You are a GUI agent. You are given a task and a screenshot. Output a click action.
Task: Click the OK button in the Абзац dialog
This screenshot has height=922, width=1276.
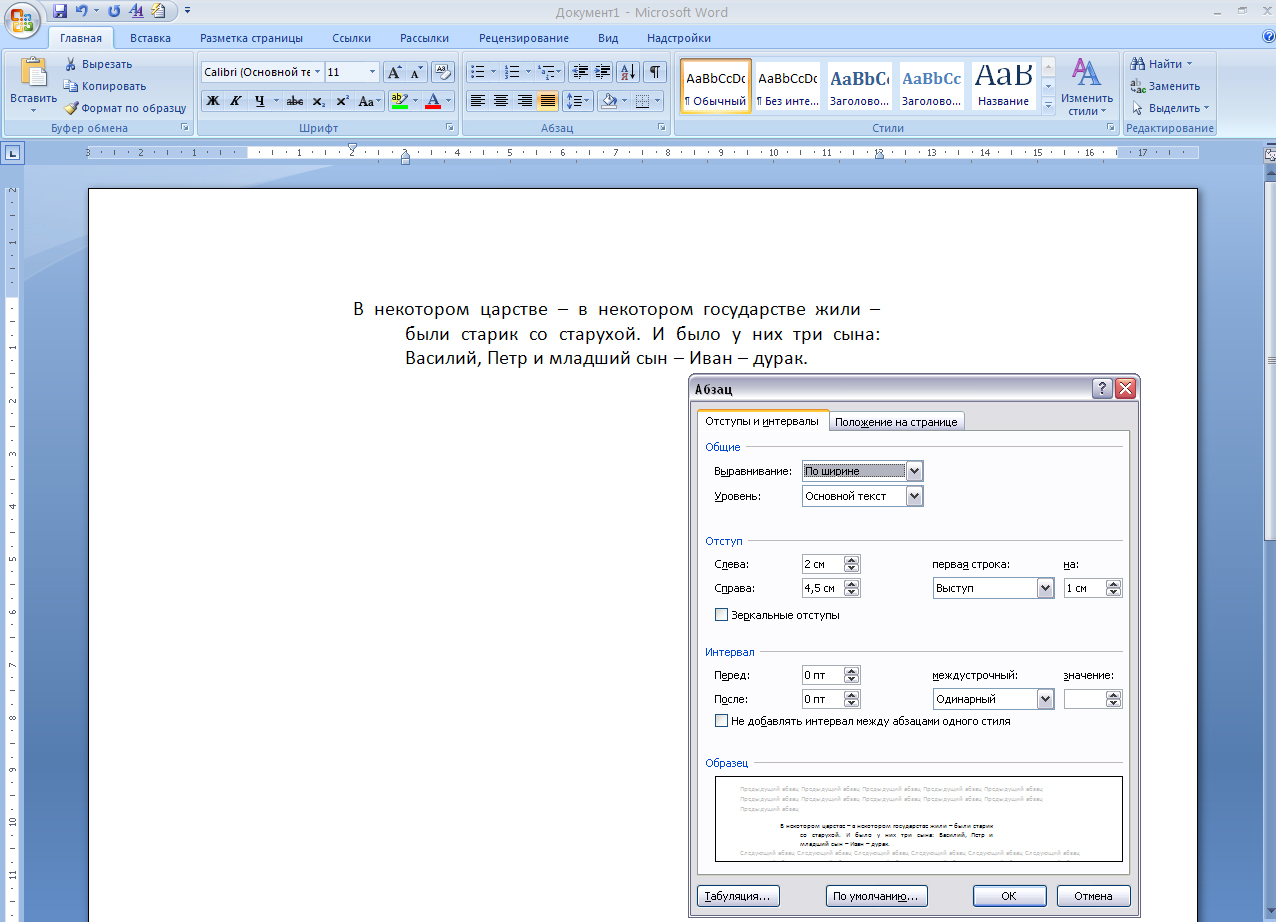point(1009,896)
